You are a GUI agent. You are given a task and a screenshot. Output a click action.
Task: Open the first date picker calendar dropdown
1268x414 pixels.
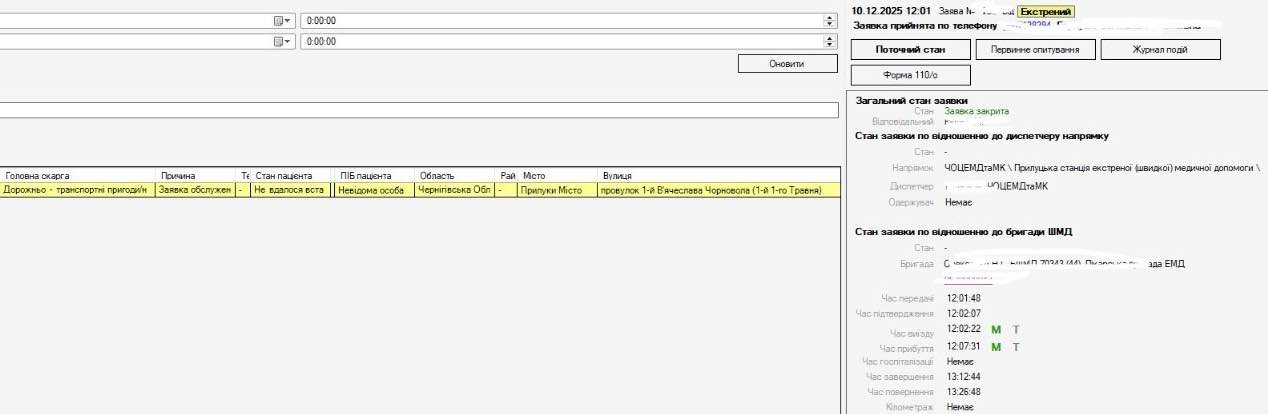[x=283, y=20]
